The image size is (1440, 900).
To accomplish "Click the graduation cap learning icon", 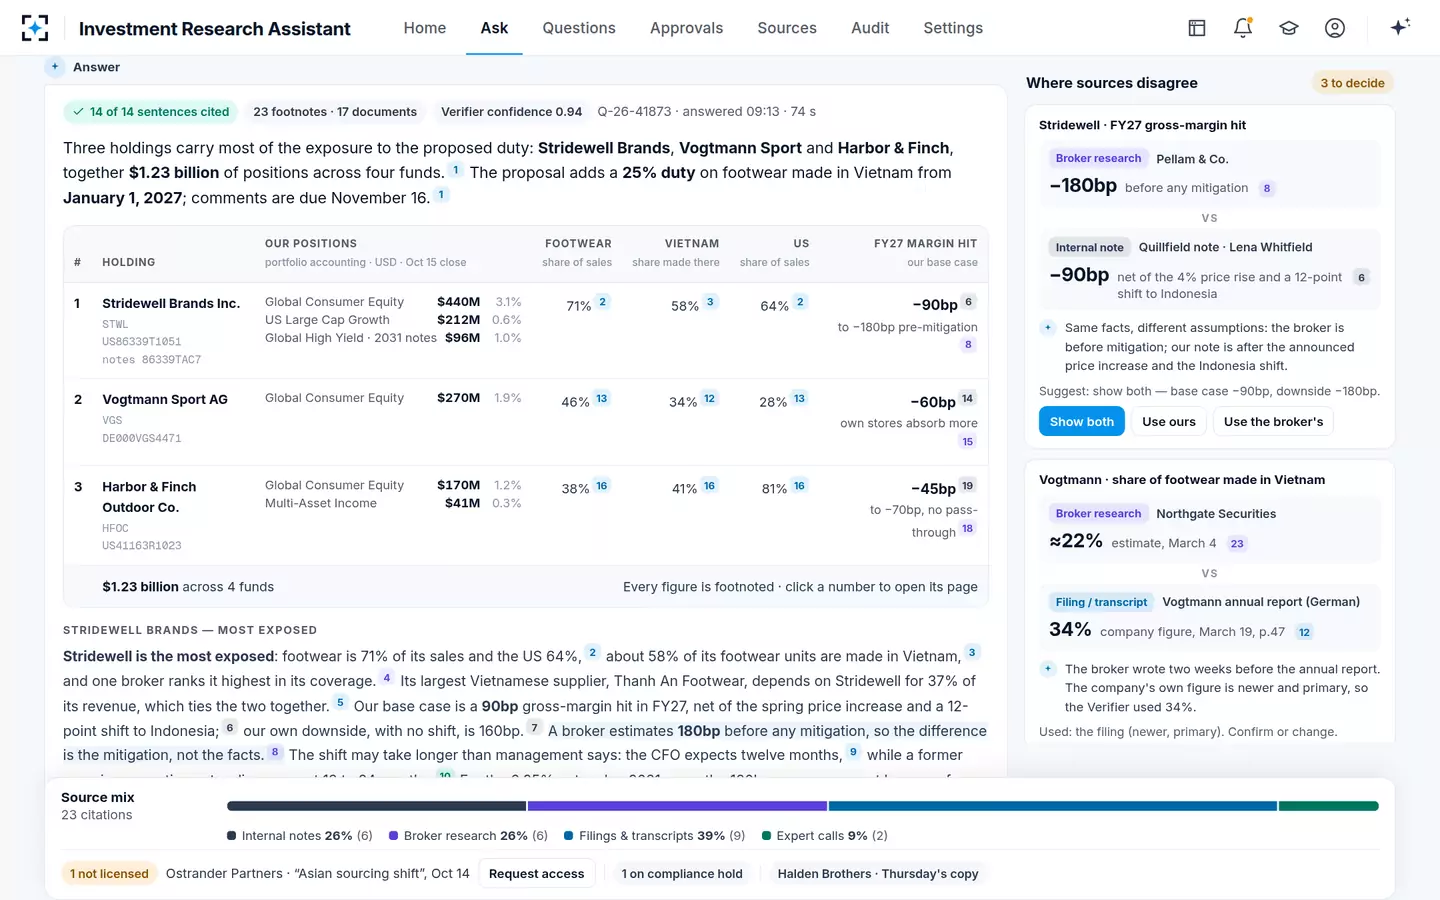I will [1289, 28].
